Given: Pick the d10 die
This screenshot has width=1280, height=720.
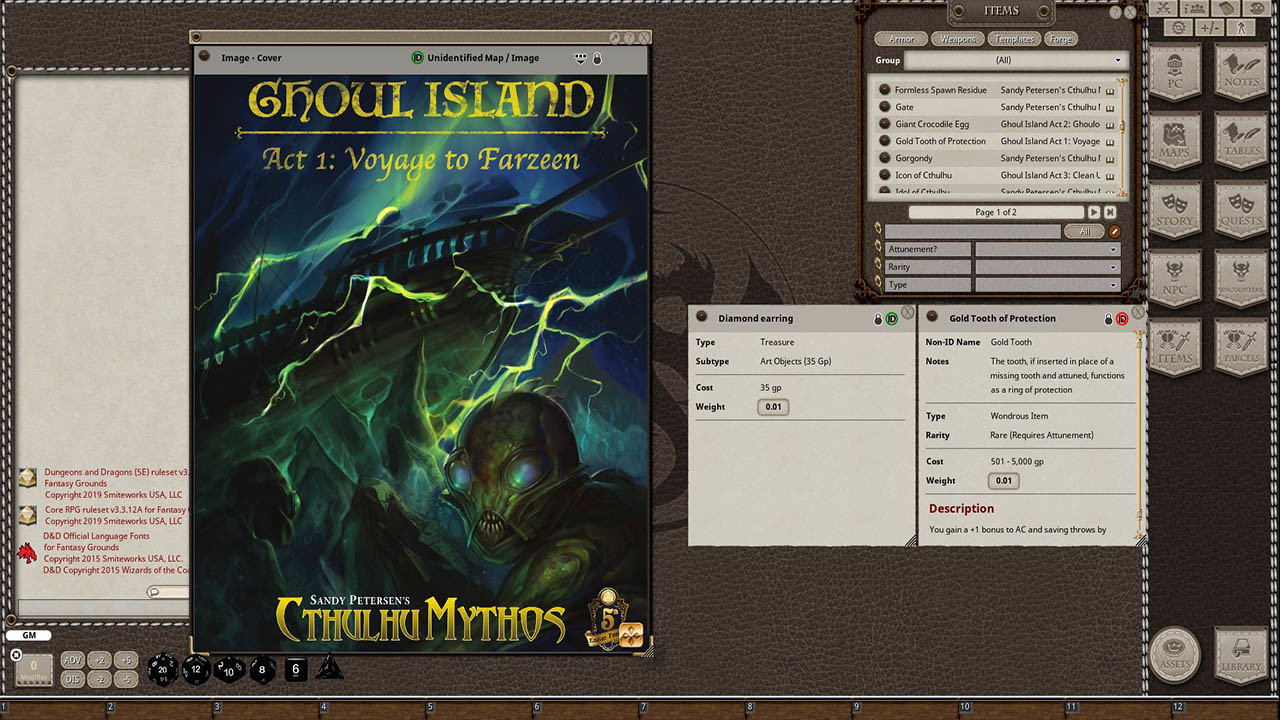Looking at the screenshot, I should 229,670.
